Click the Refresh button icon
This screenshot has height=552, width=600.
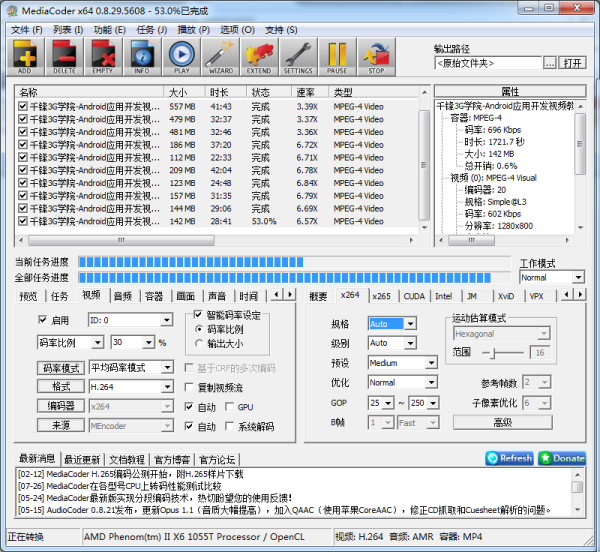[x=509, y=458]
